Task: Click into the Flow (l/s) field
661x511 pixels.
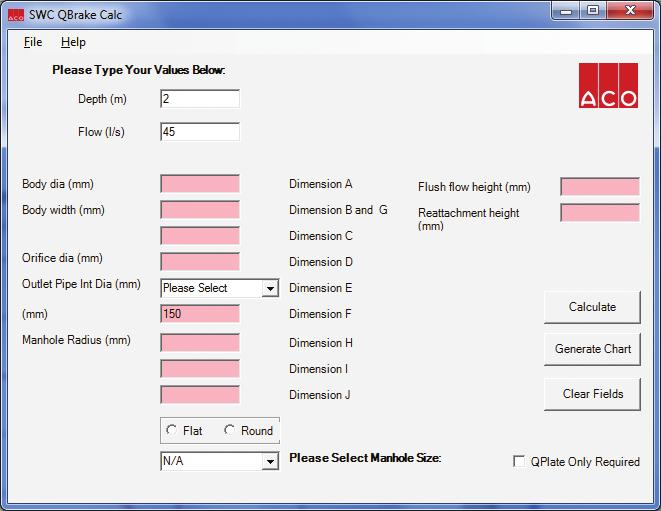Action: (x=200, y=132)
